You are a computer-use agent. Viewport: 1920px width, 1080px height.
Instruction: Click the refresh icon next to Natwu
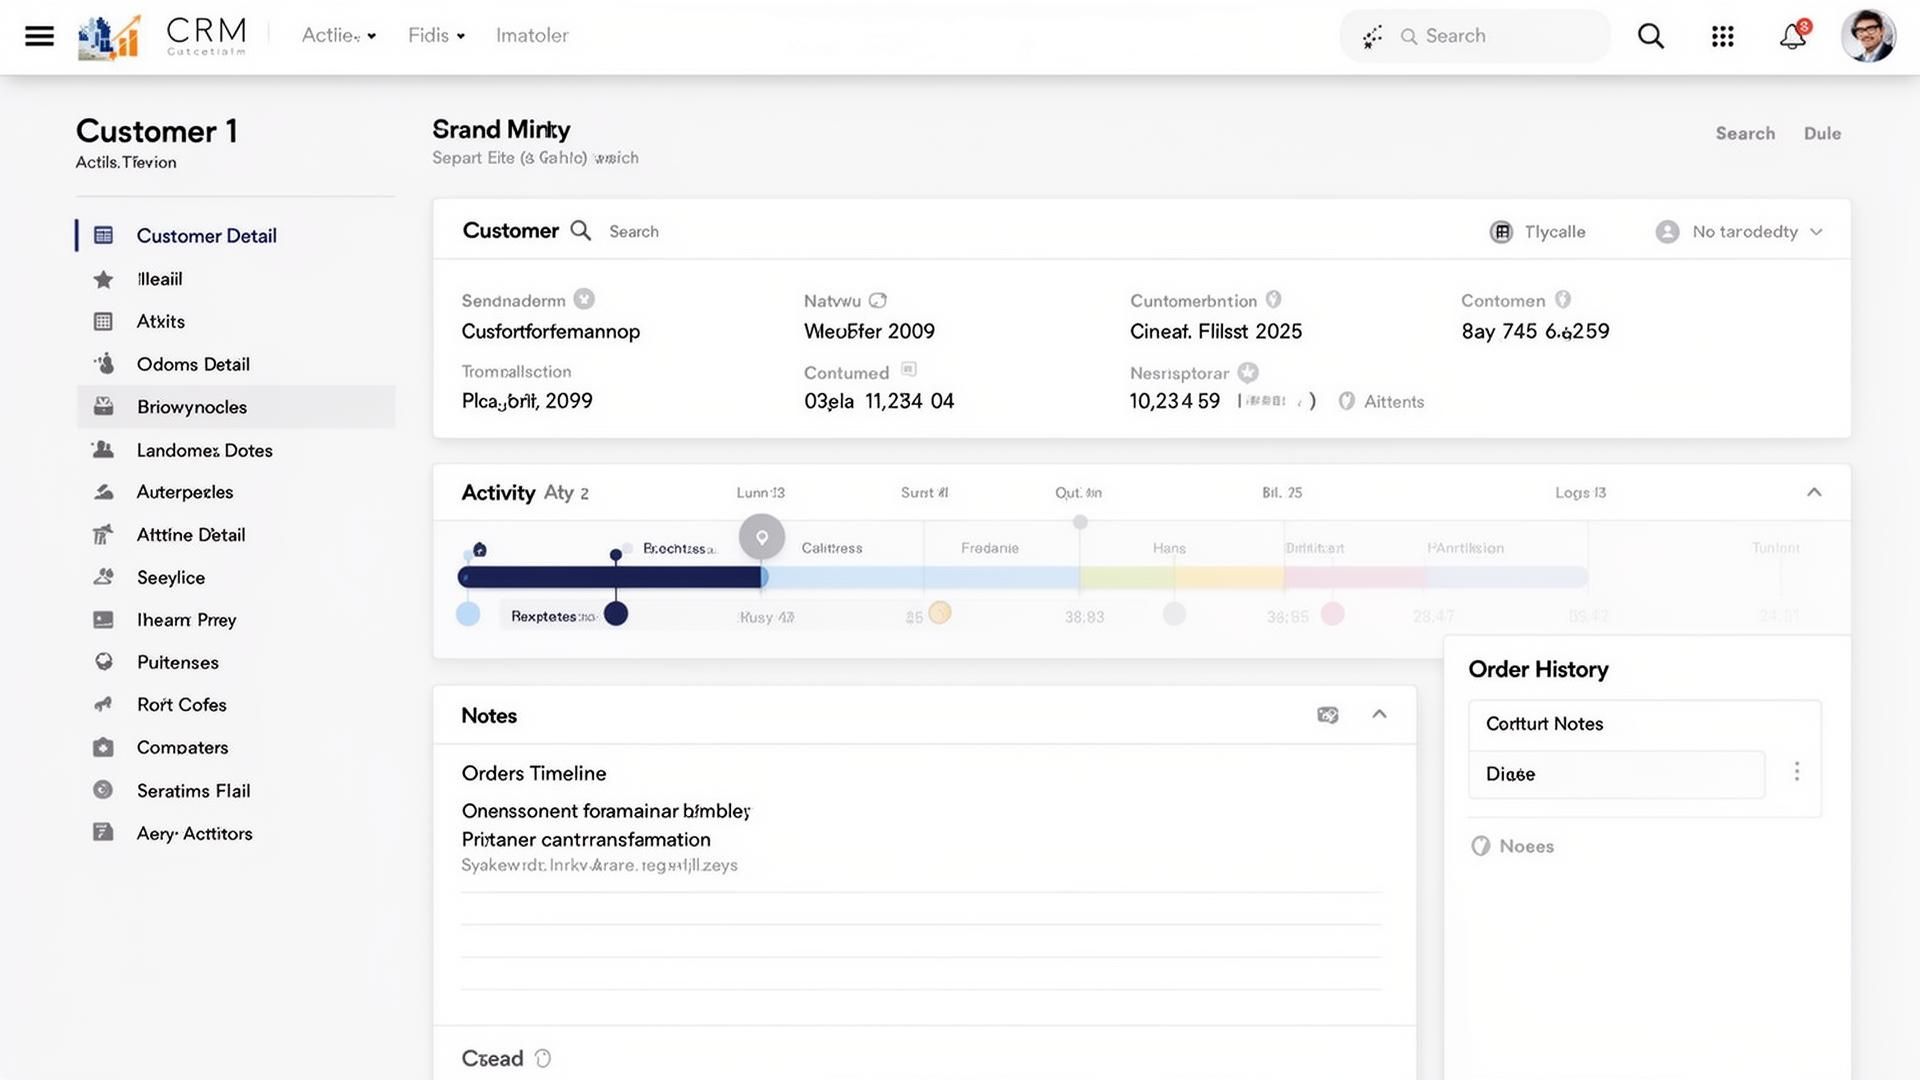tap(878, 300)
